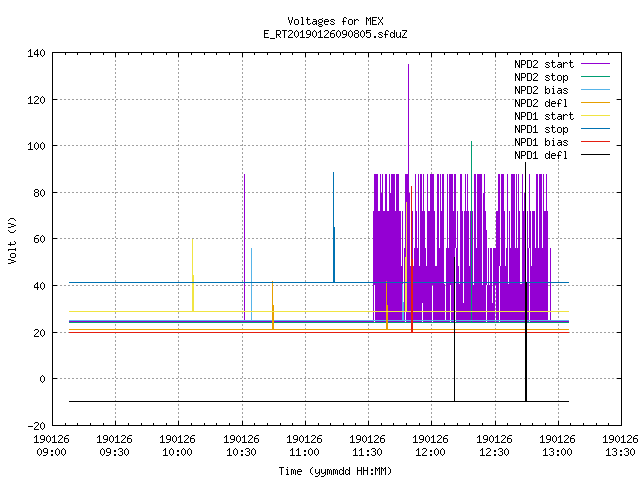Screen dimensions: 640x480
Task: Click the 0 y-axis tick label
Action: pyautogui.click(x=42, y=379)
